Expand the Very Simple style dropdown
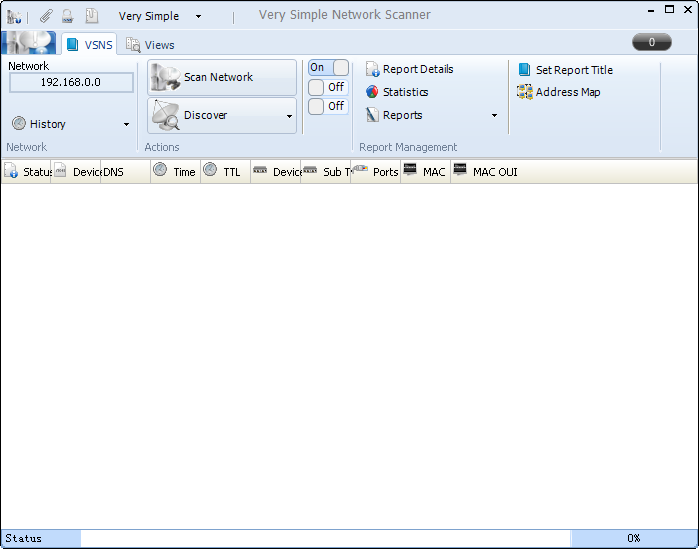 point(198,17)
